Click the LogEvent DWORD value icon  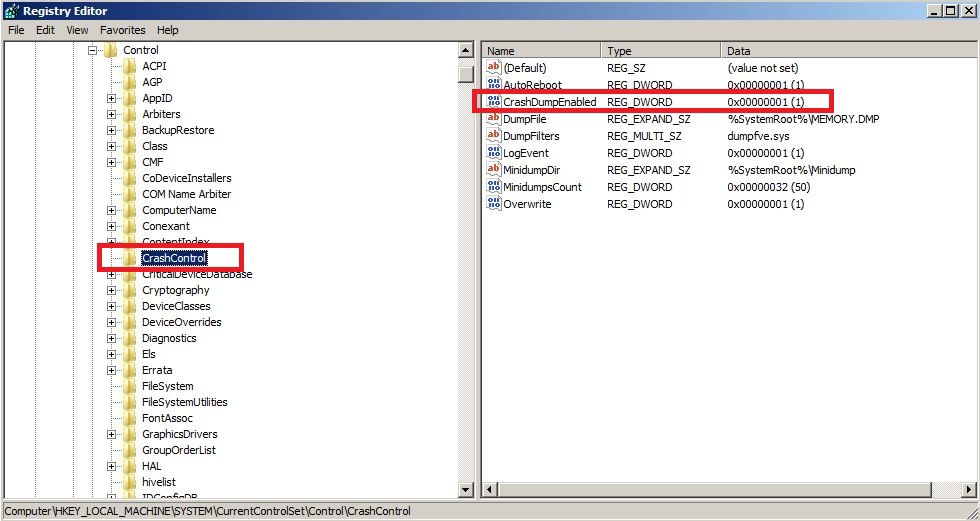(x=494, y=152)
